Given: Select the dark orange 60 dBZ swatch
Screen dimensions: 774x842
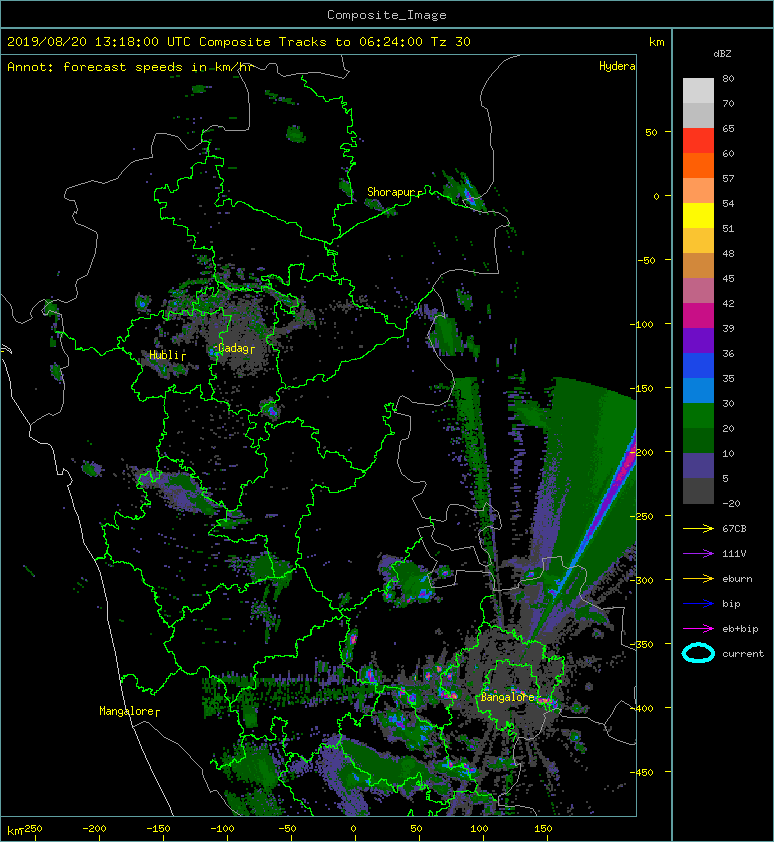Looking at the screenshot, I should [698, 165].
